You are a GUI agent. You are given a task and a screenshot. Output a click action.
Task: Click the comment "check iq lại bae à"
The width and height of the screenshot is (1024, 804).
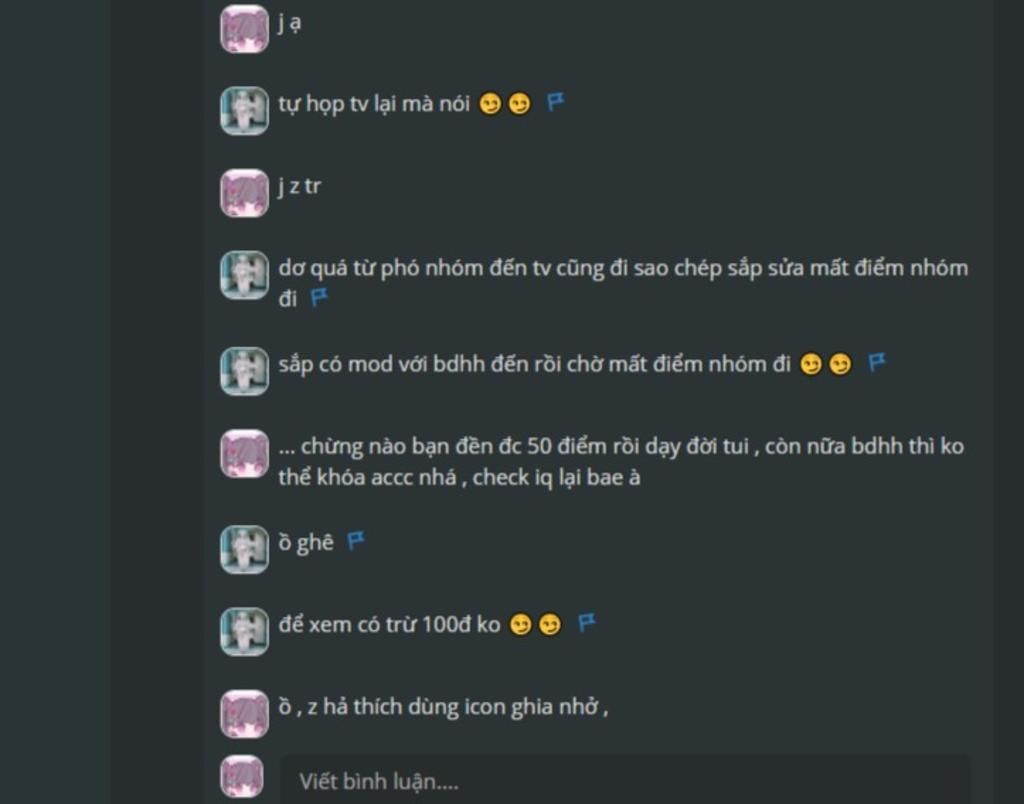(556, 477)
